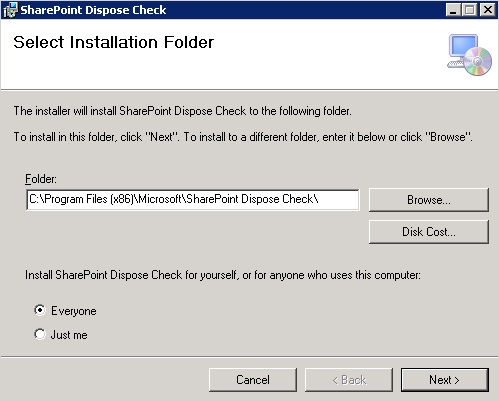Image resolution: width=499 pixels, height=401 pixels.
Task: Click the "To install in this folder" instruction line
Action: click(243, 137)
